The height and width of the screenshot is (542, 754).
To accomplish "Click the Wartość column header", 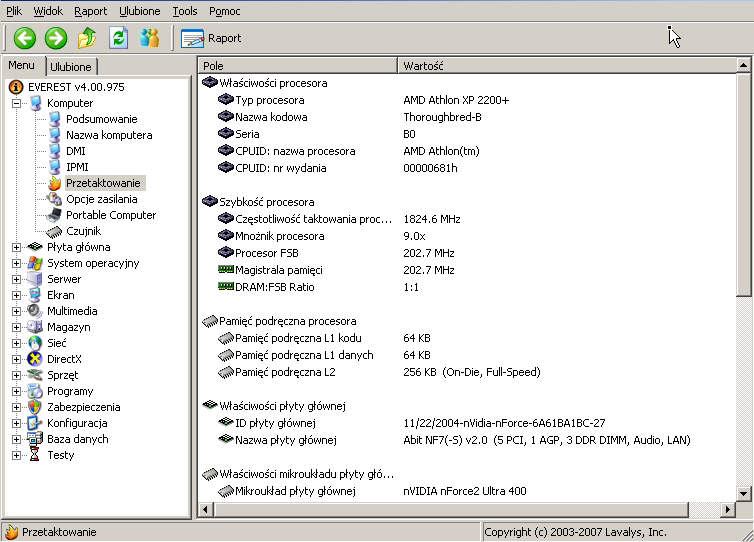I will pos(567,66).
